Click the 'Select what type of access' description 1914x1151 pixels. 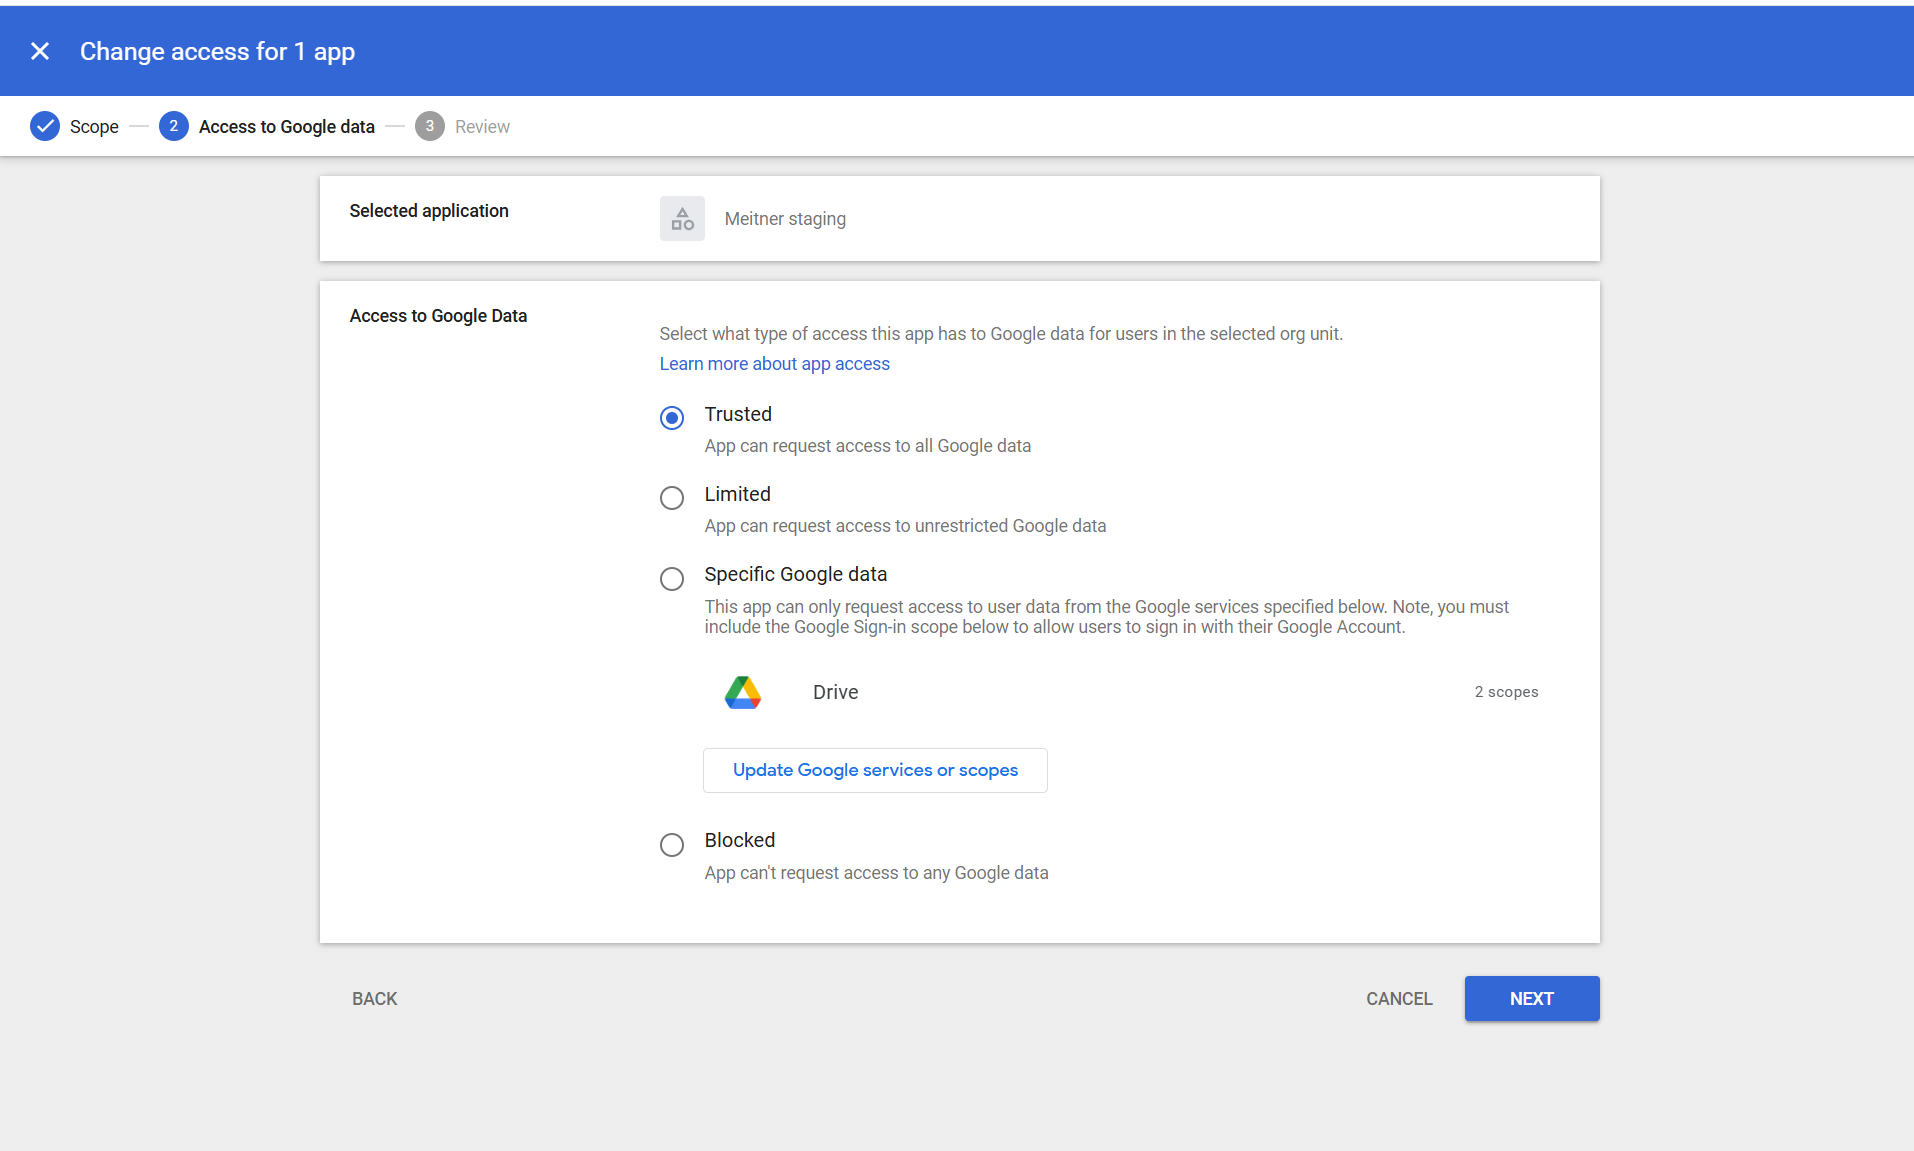pyautogui.click(x=1001, y=334)
